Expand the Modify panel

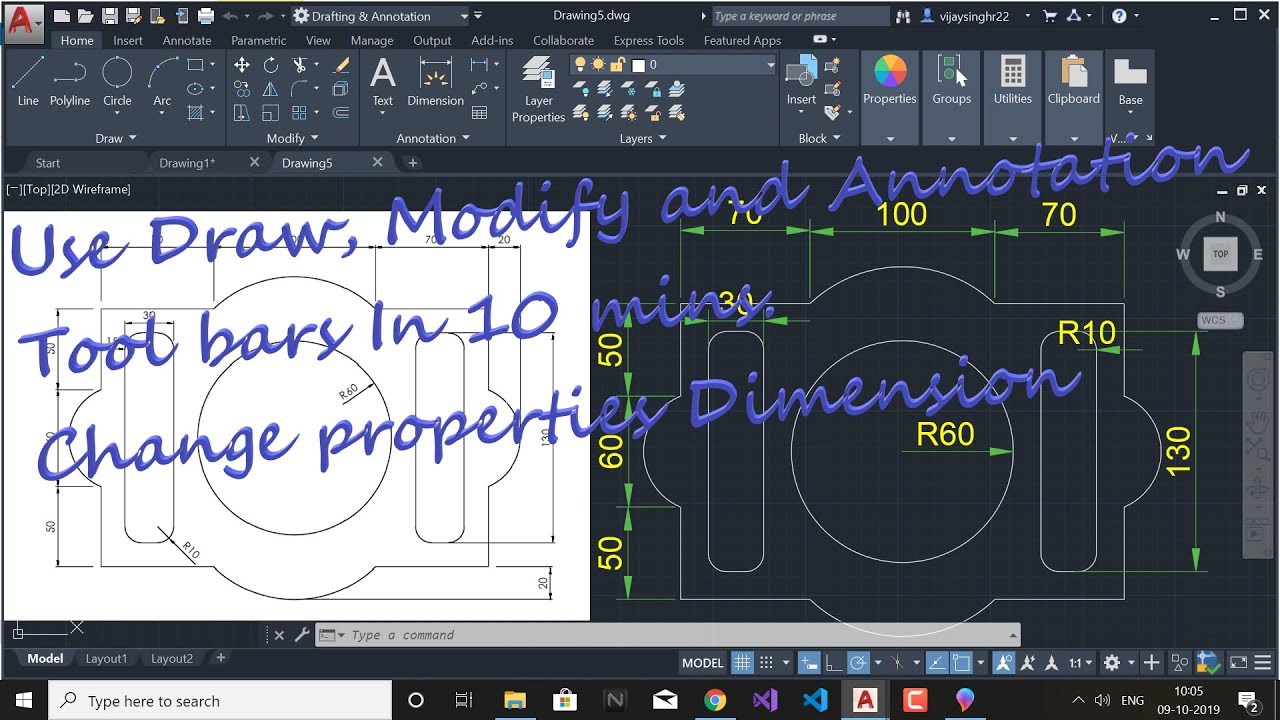(292, 138)
